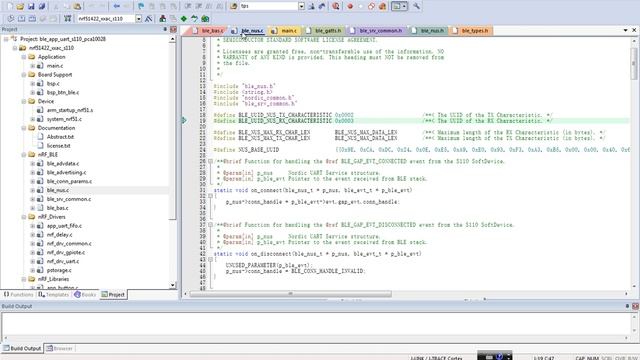This screenshot has height=360, width=640.
Task: Click the Paste clipboard icon
Action: click(77, 6)
